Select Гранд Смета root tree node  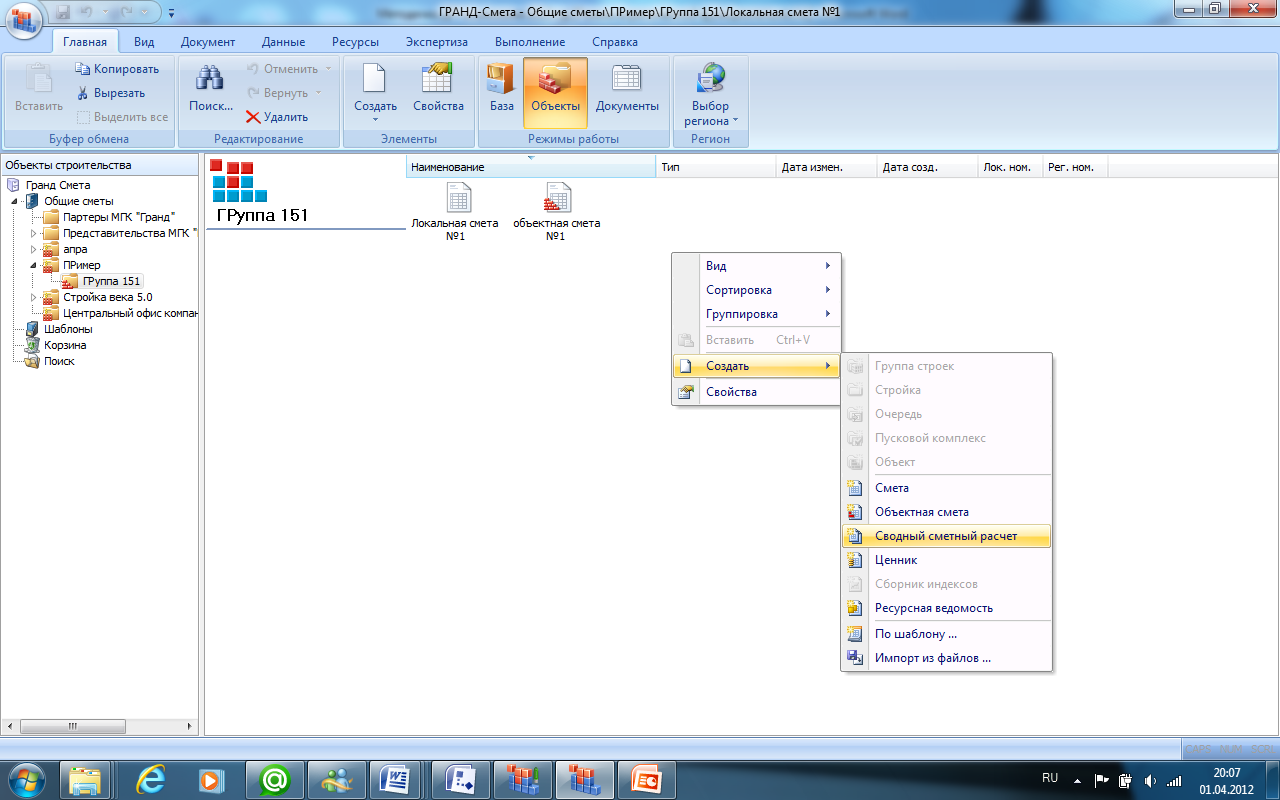pos(58,185)
